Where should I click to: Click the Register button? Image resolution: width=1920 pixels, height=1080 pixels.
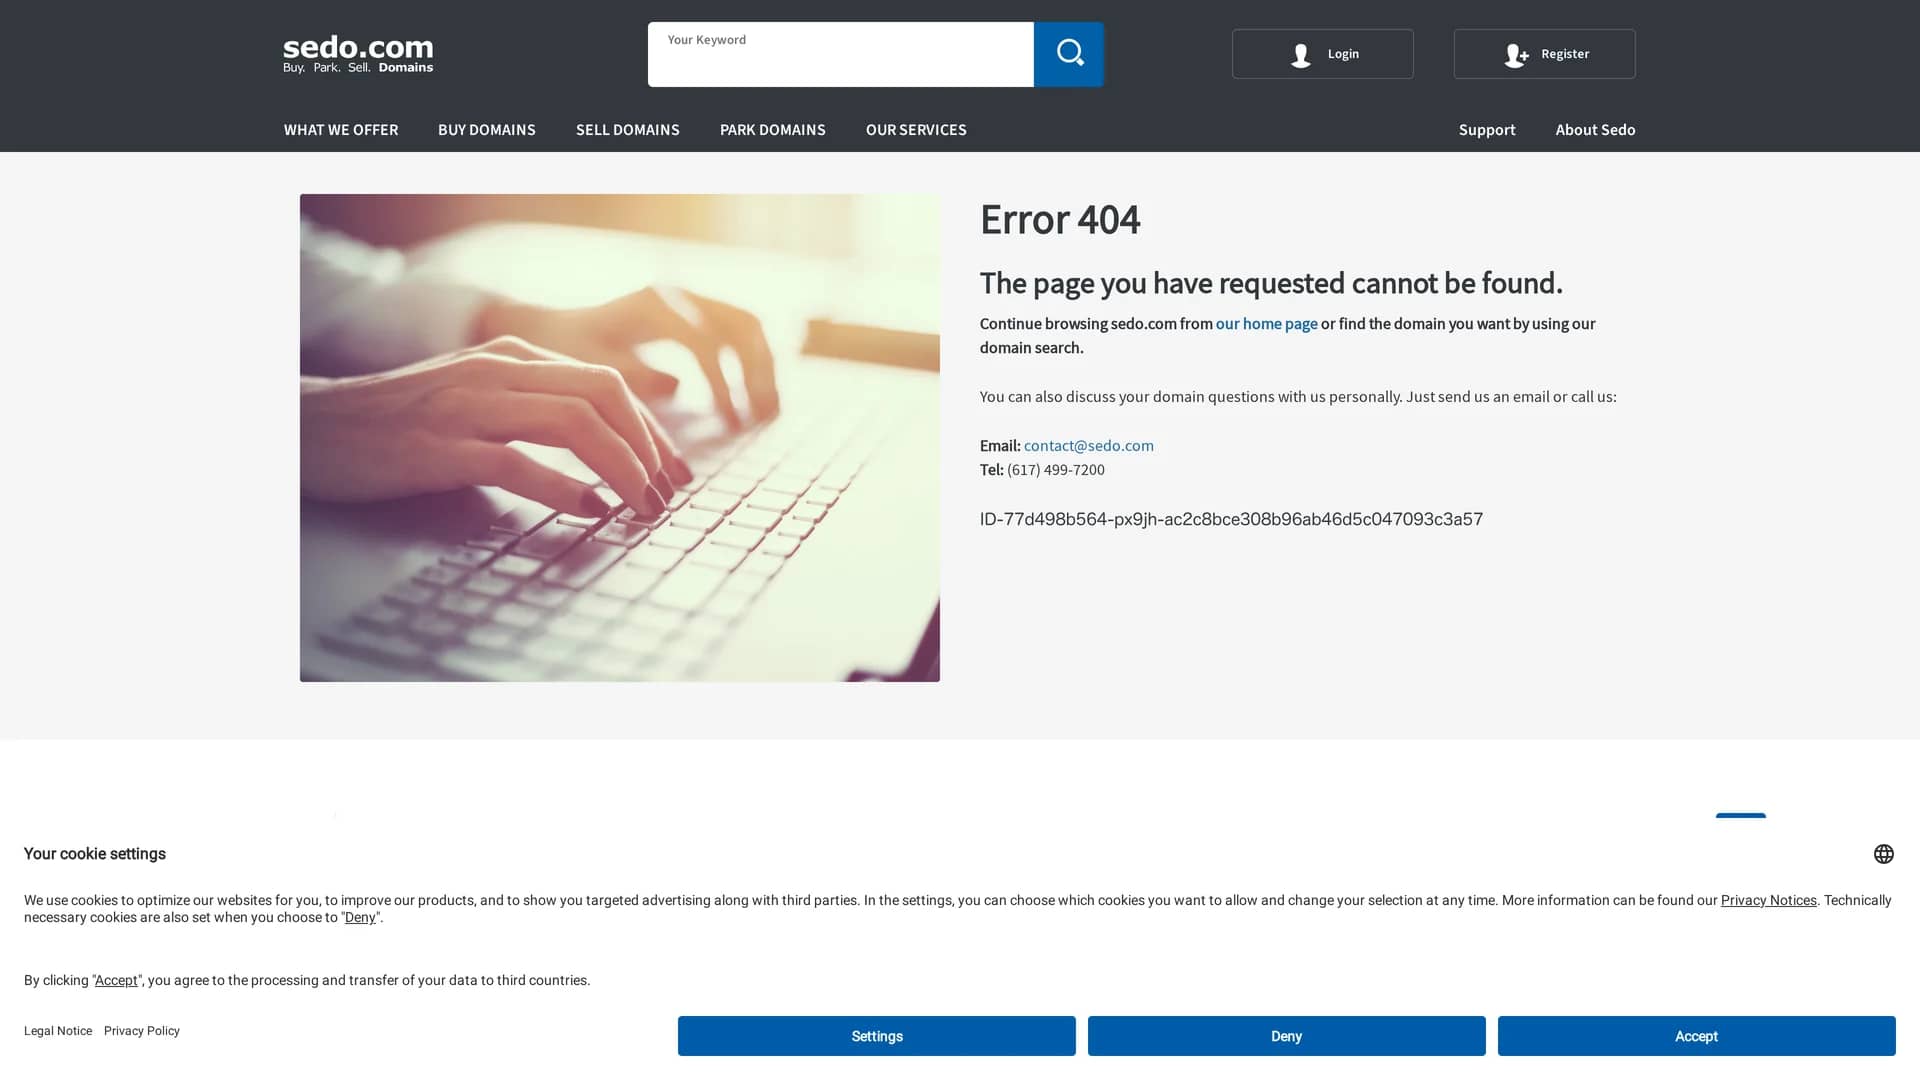click(x=1544, y=54)
